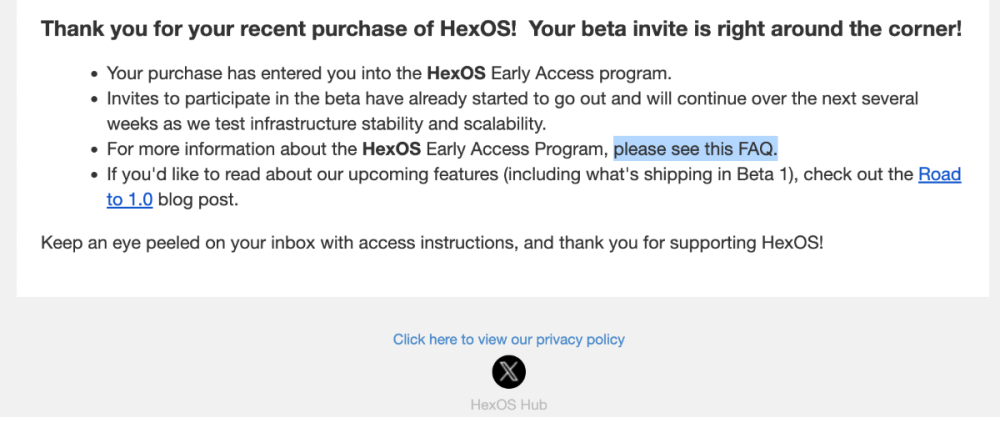Click the 'blog post.' text after Road to 1.0
This screenshot has height=423, width=1000.
point(199,199)
